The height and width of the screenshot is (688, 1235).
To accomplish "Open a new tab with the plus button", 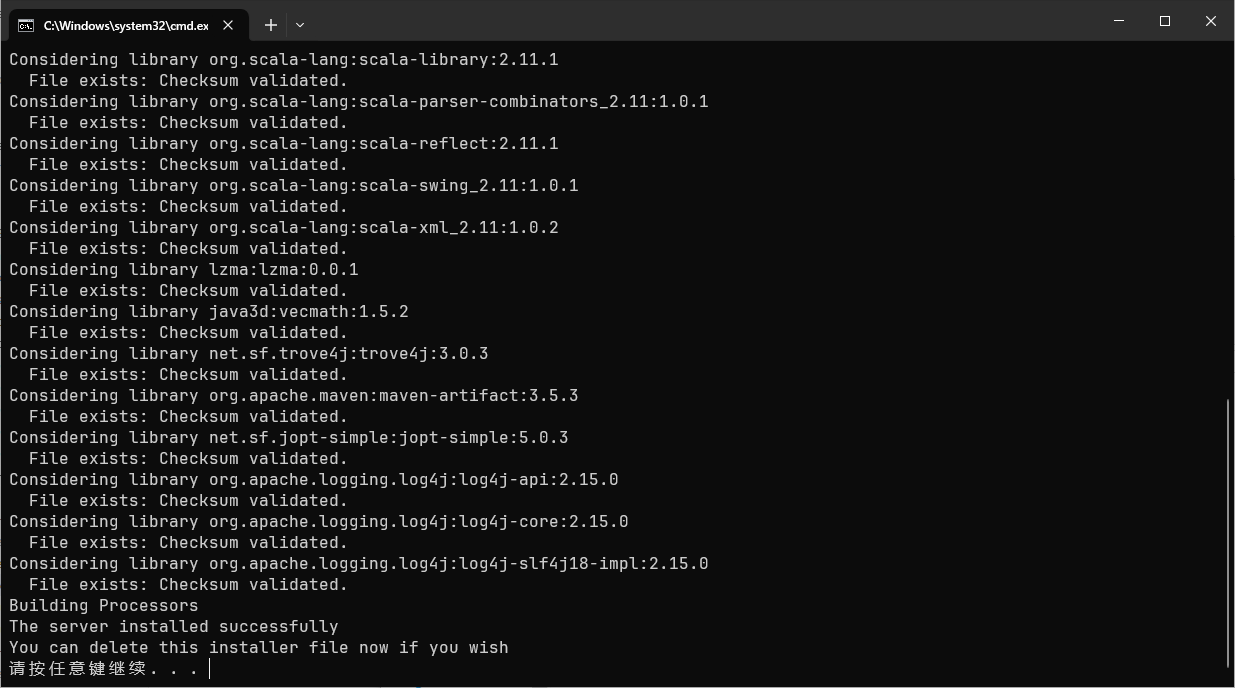I will point(270,25).
